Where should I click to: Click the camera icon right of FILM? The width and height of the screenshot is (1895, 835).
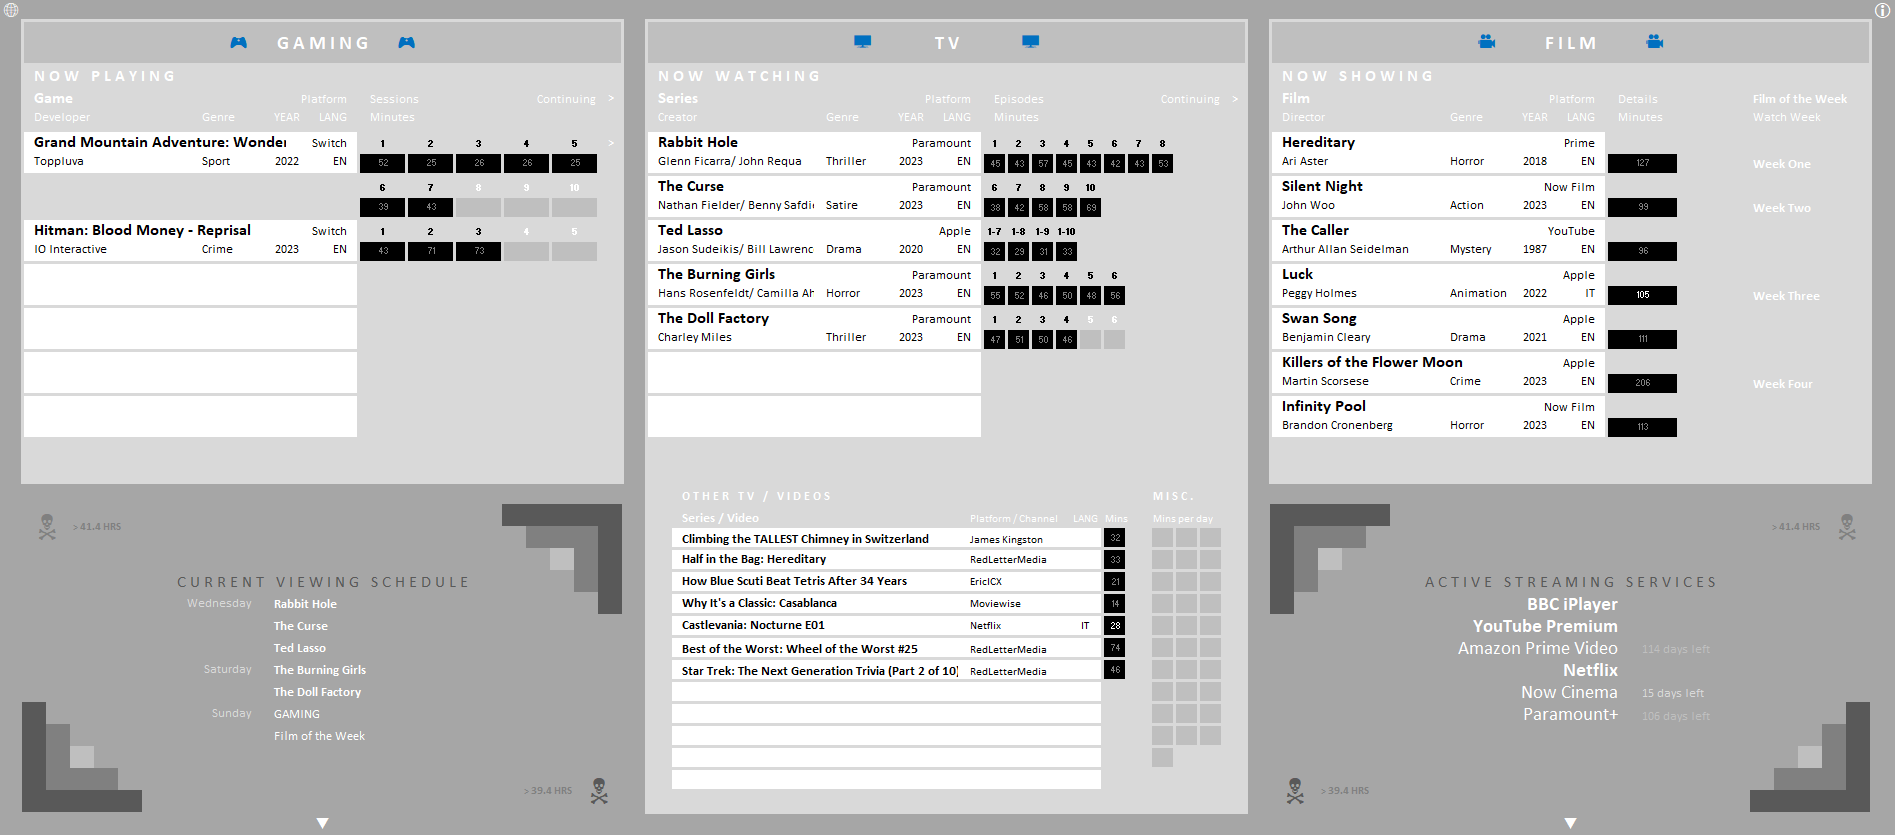tap(1655, 42)
